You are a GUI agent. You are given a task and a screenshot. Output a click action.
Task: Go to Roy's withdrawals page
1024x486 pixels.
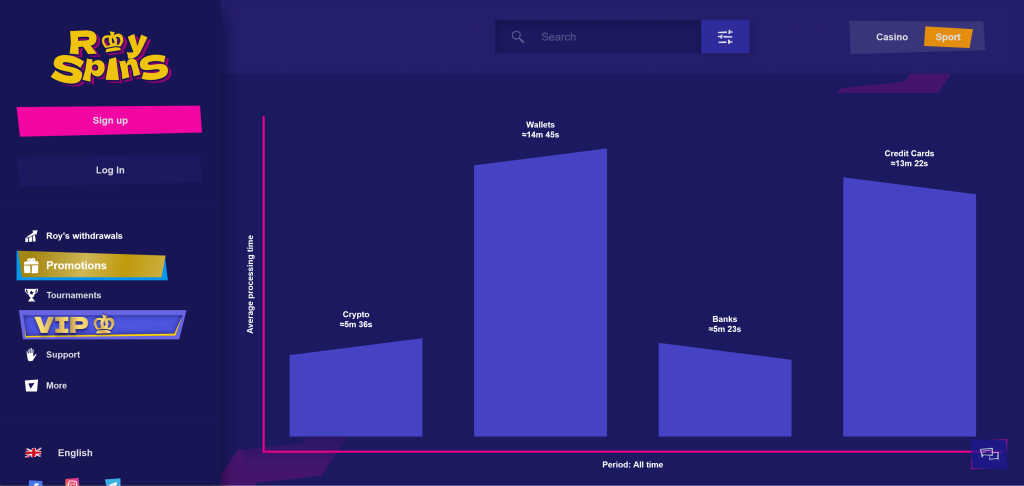(84, 236)
